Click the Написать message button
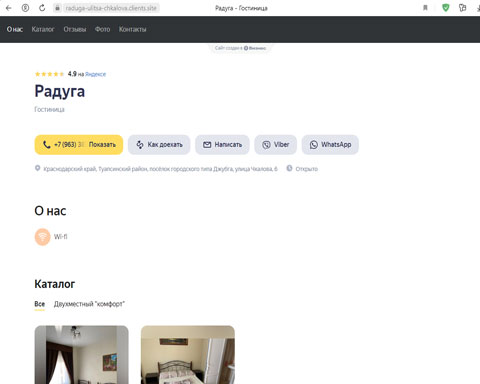This screenshot has height=384, width=480. tap(222, 145)
